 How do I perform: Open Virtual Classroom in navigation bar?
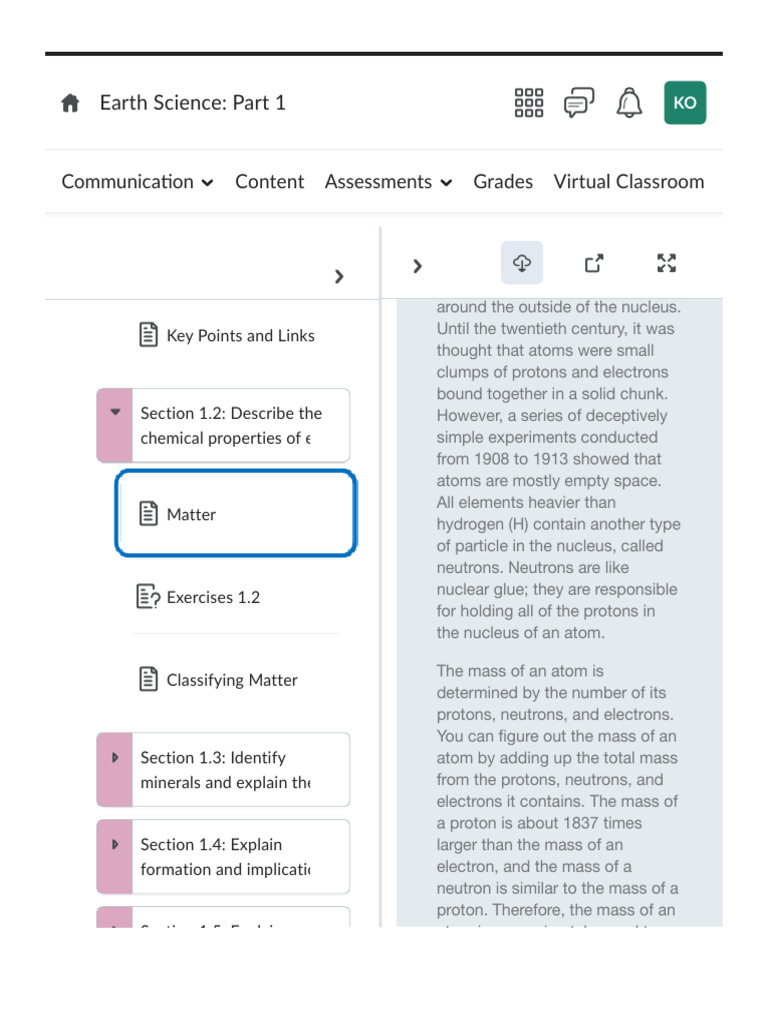tap(628, 182)
